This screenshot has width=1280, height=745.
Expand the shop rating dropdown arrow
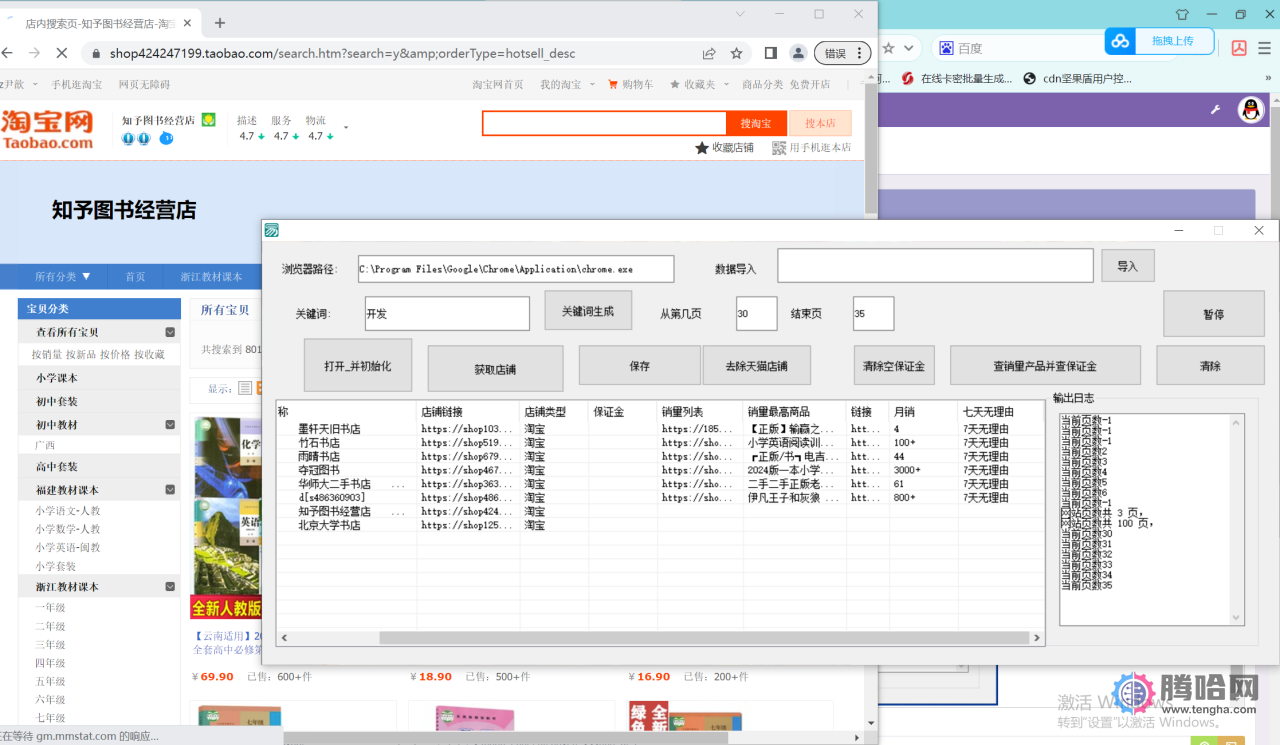point(346,128)
